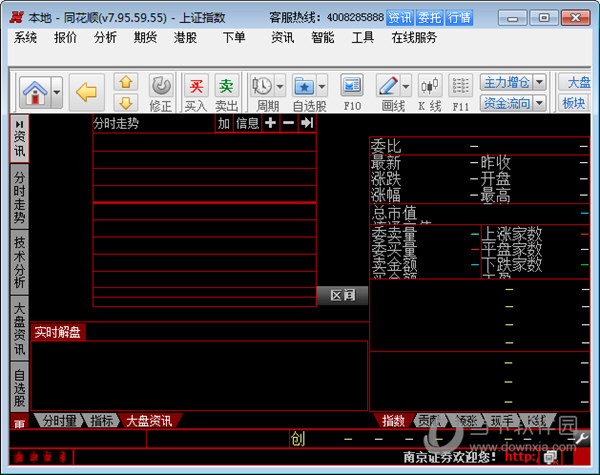Select the 自选股 vertical sidebar tab
600x475 pixels.
click(20, 387)
